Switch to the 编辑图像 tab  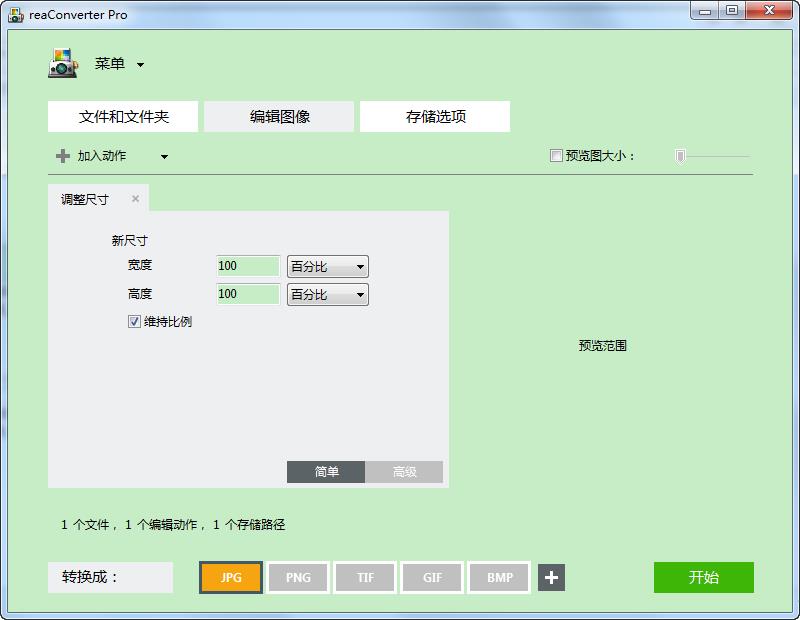pyautogui.click(x=279, y=116)
